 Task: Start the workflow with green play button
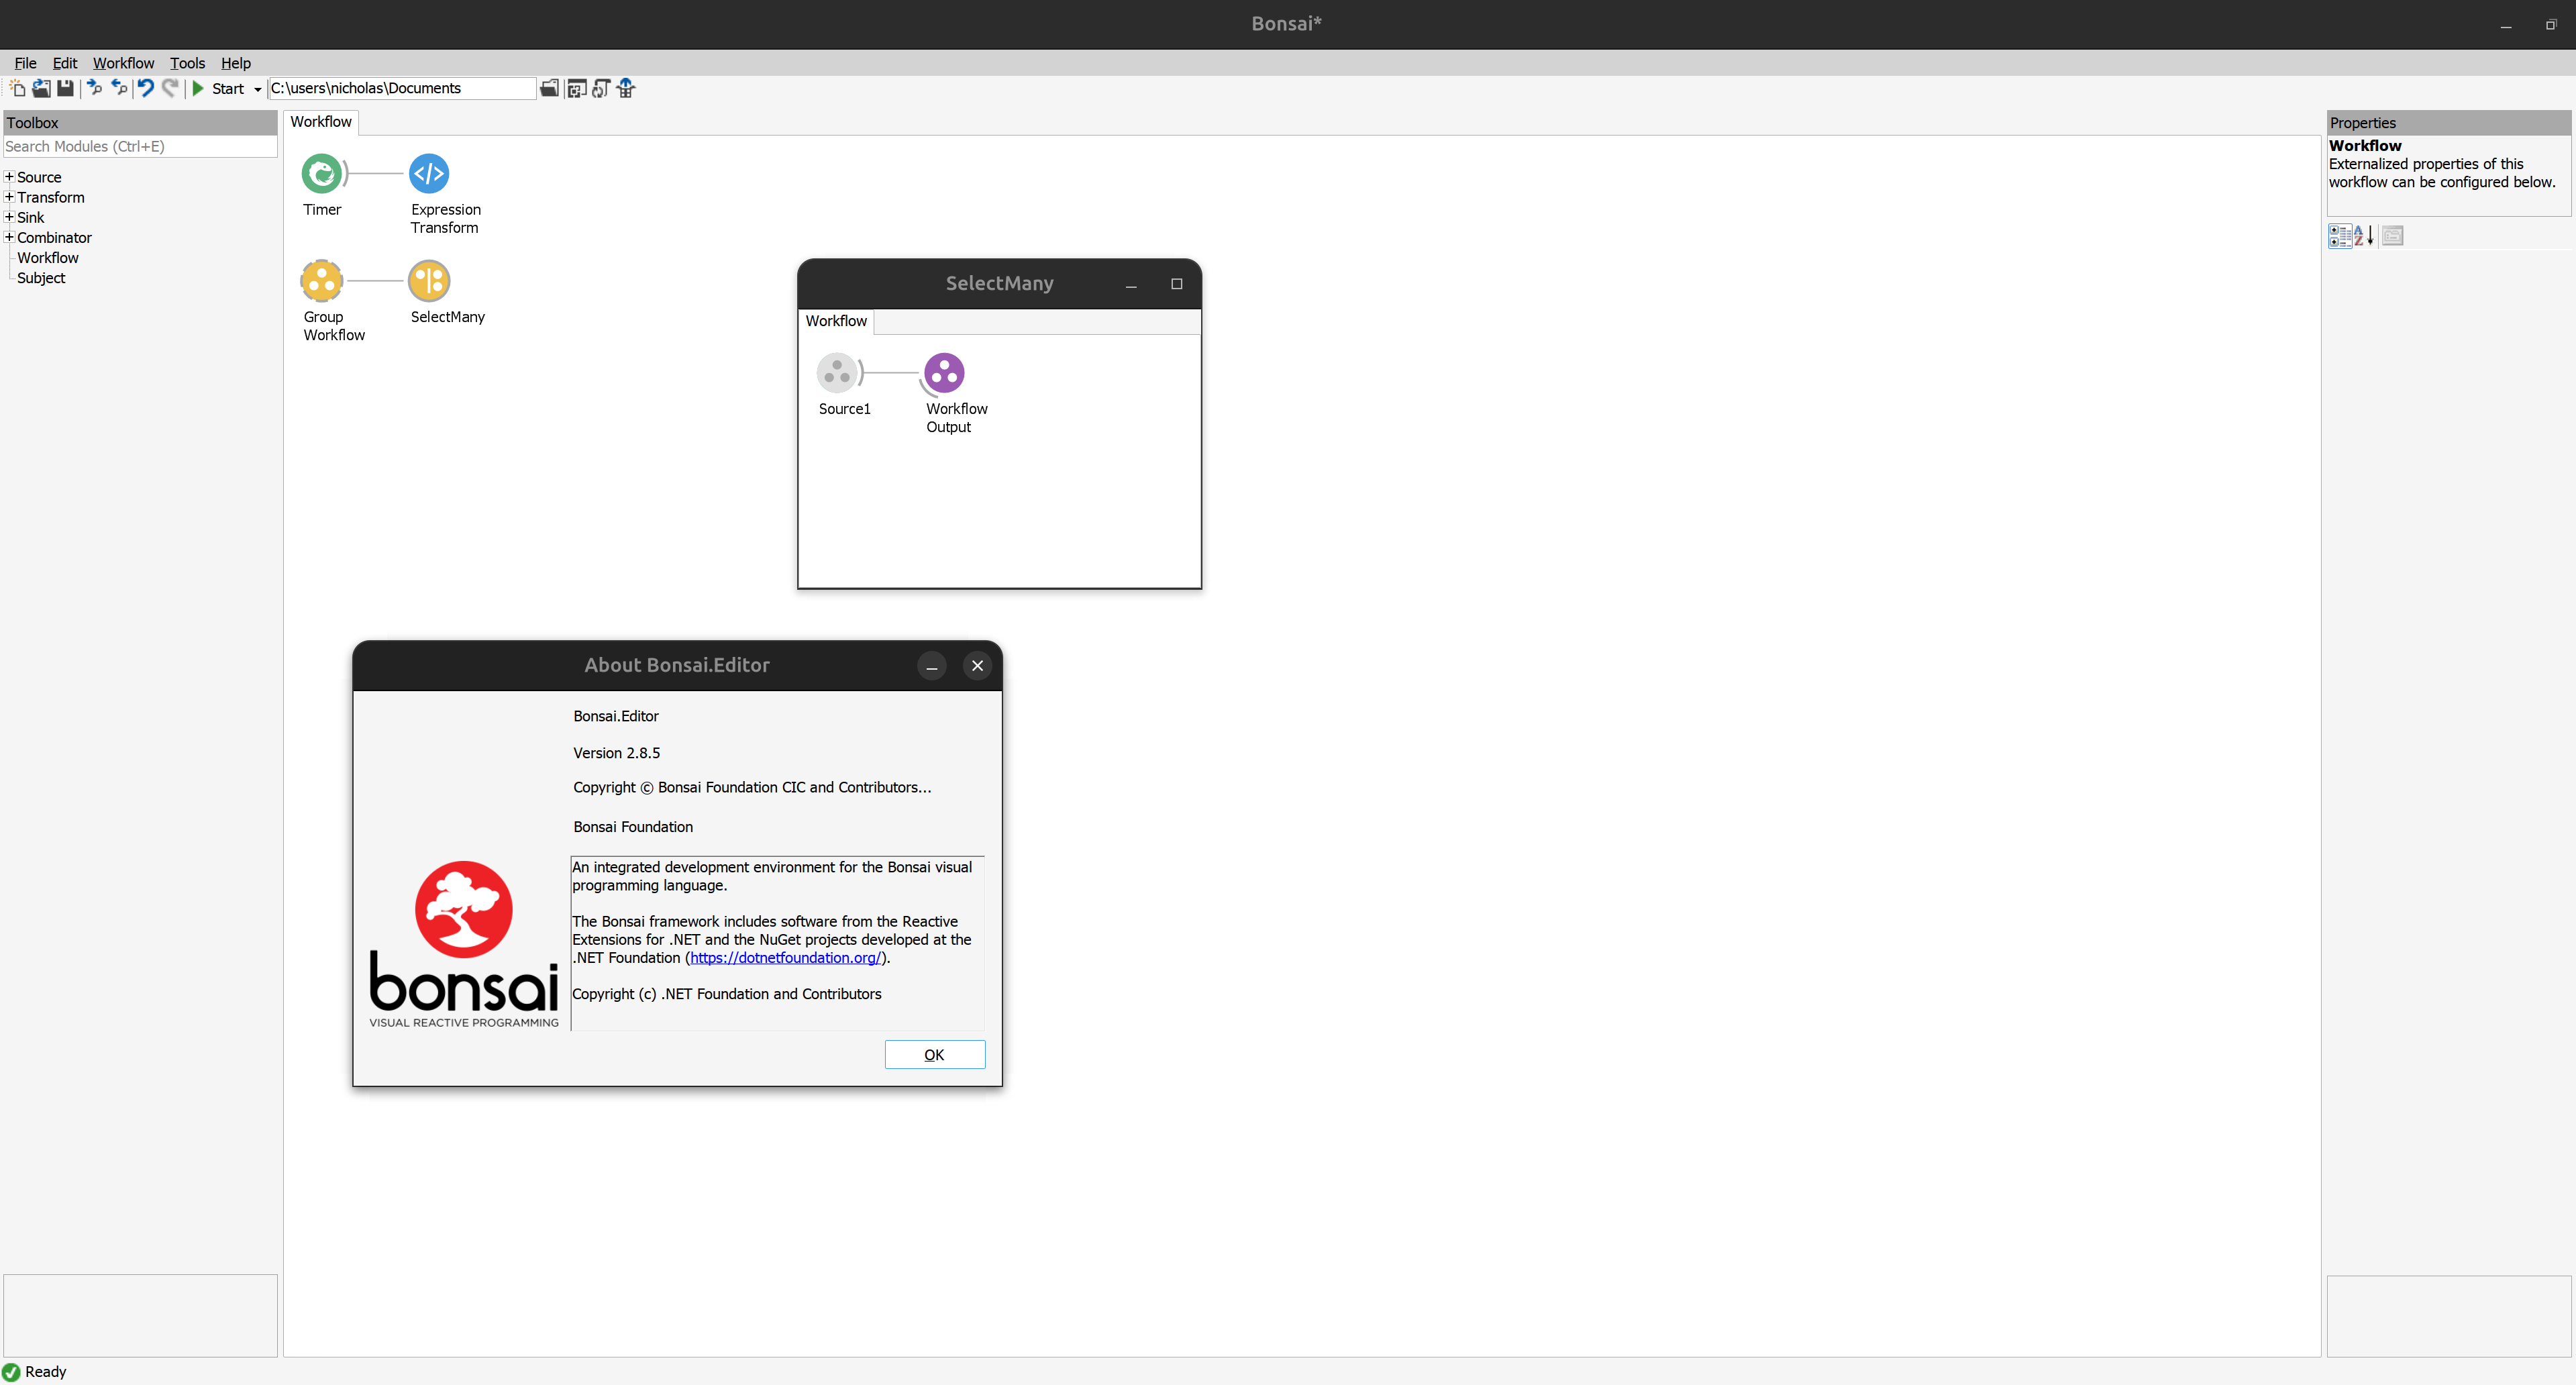point(198,89)
